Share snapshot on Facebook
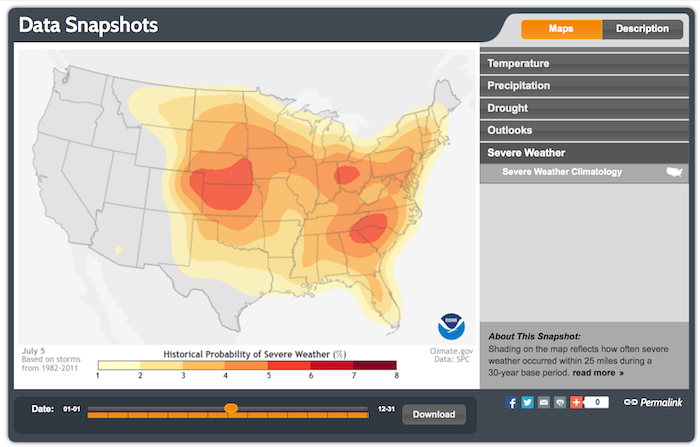This screenshot has width=700, height=447. (x=513, y=402)
